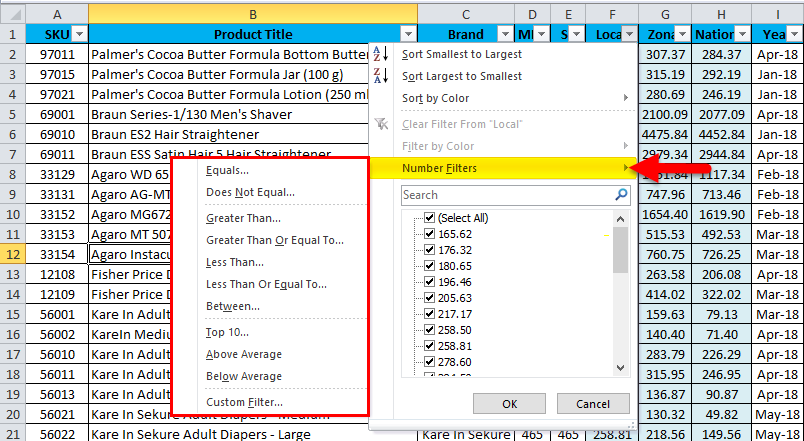Click cell 'Braun ES2 Hair Straightener'
The width and height of the screenshot is (804, 441).
pyautogui.click(x=229, y=134)
